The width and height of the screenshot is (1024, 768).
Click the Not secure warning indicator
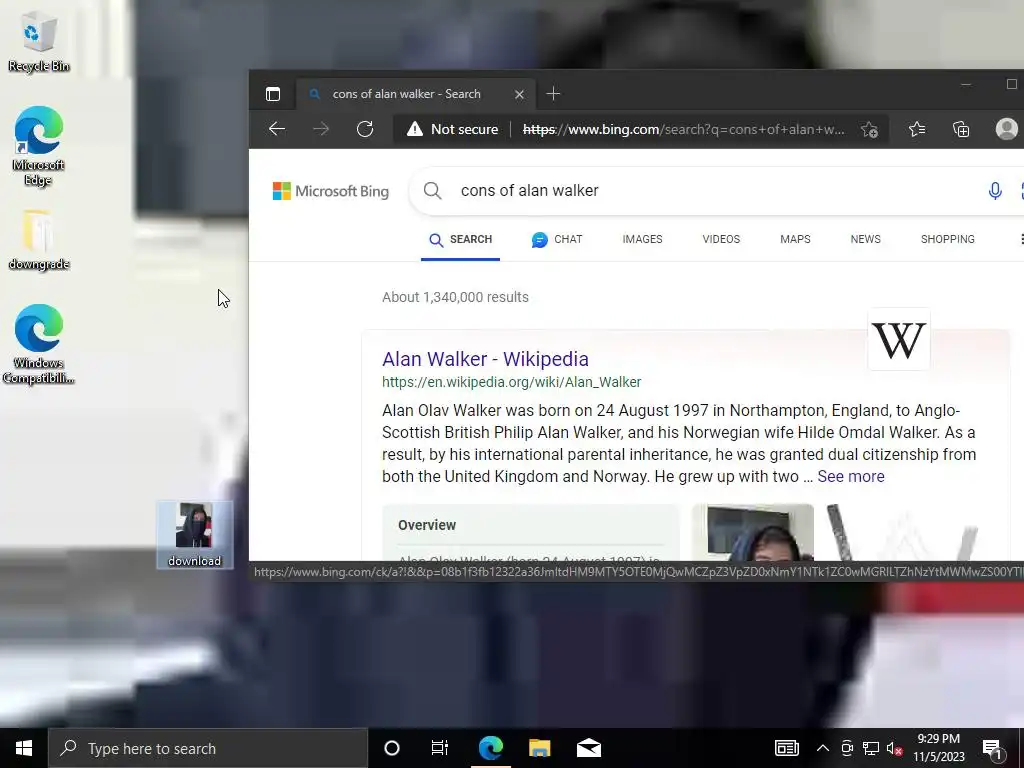pos(453,129)
